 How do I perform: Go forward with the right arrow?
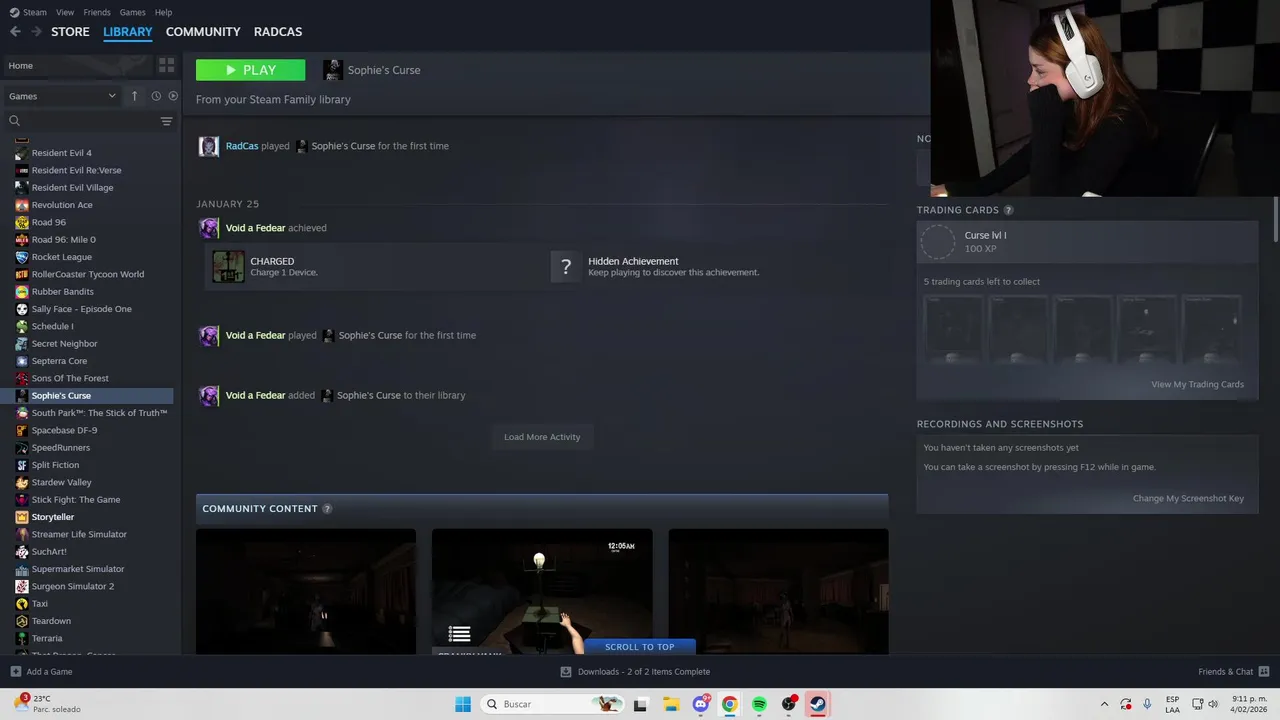(x=36, y=32)
